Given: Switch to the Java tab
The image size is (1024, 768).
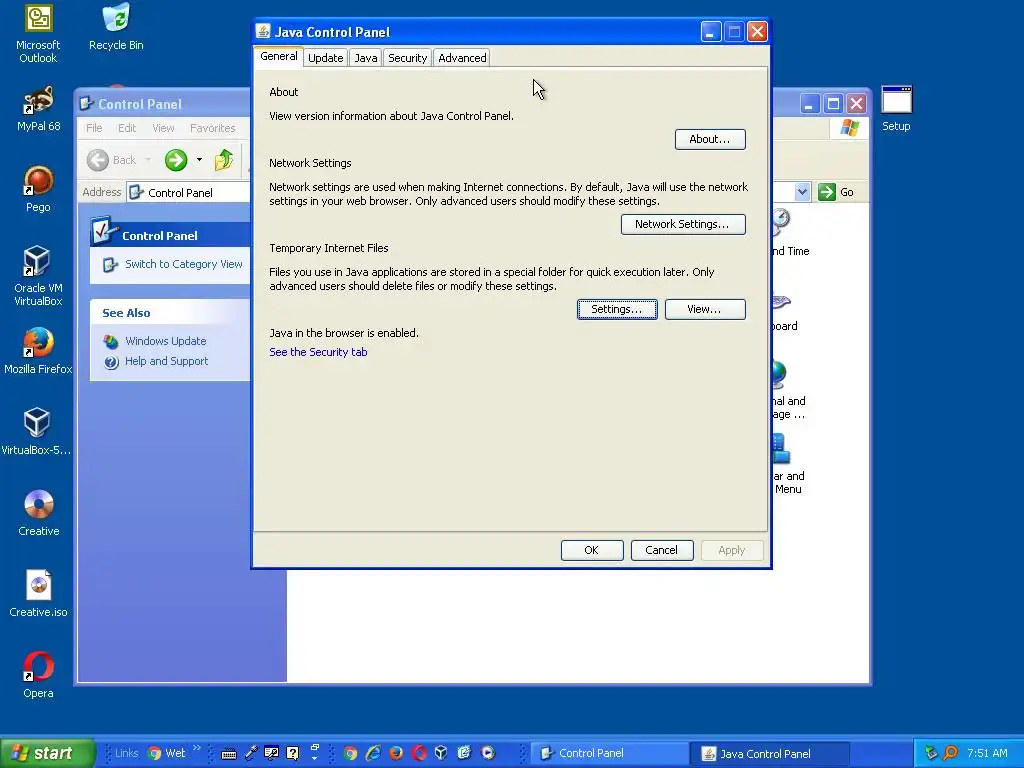Looking at the screenshot, I should click(x=366, y=58).
